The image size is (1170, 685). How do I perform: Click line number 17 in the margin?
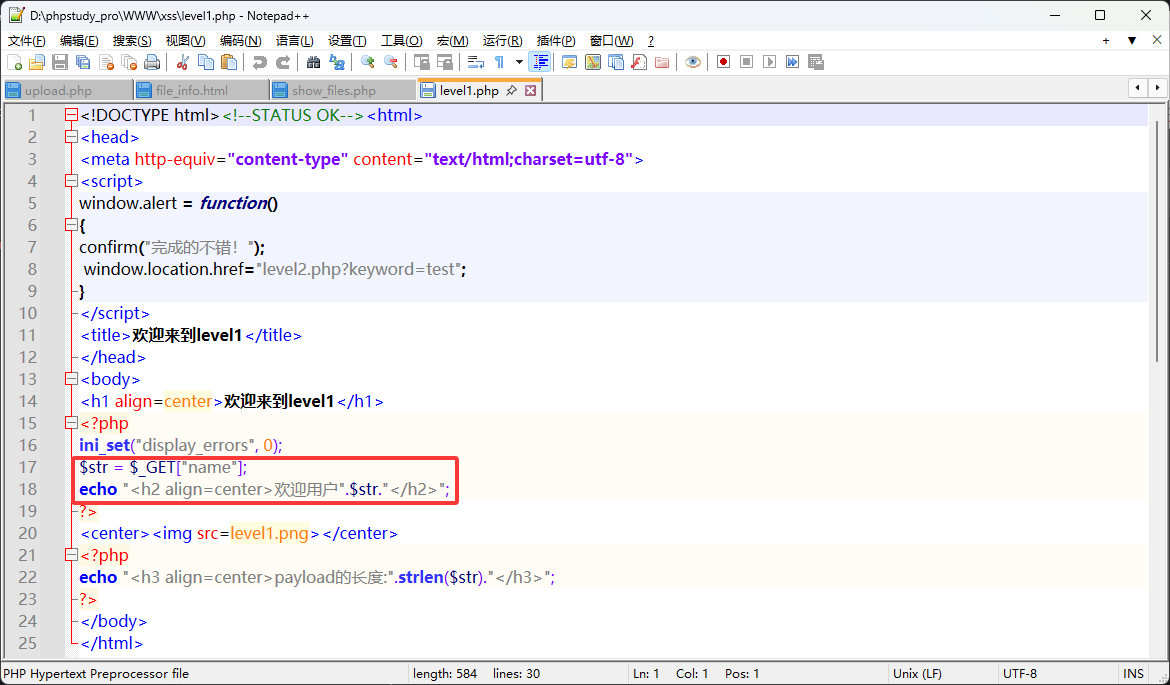(x=28, y=467)
